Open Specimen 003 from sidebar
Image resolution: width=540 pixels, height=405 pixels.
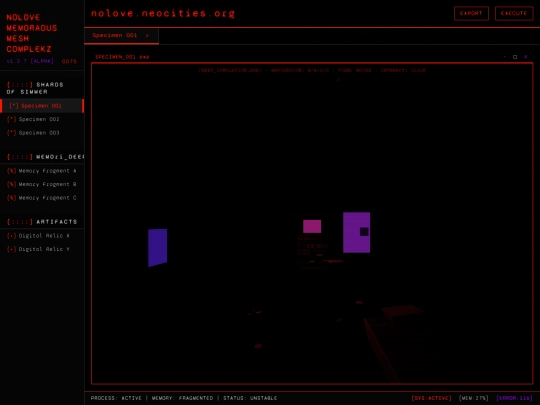point(42,133)
